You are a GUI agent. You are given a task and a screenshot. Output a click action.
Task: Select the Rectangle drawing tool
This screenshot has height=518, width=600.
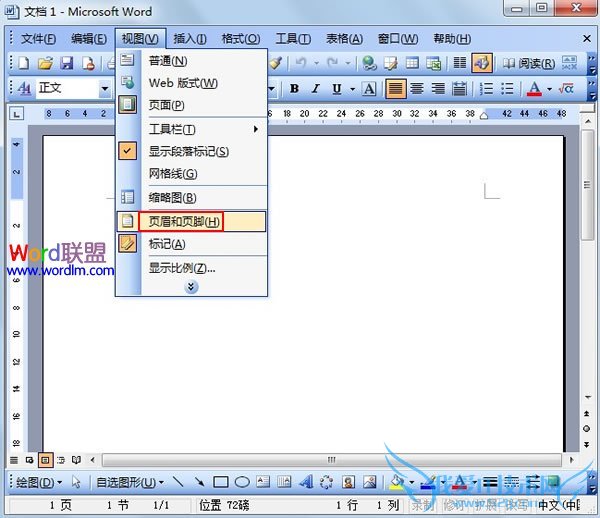[x=221, y=482]
